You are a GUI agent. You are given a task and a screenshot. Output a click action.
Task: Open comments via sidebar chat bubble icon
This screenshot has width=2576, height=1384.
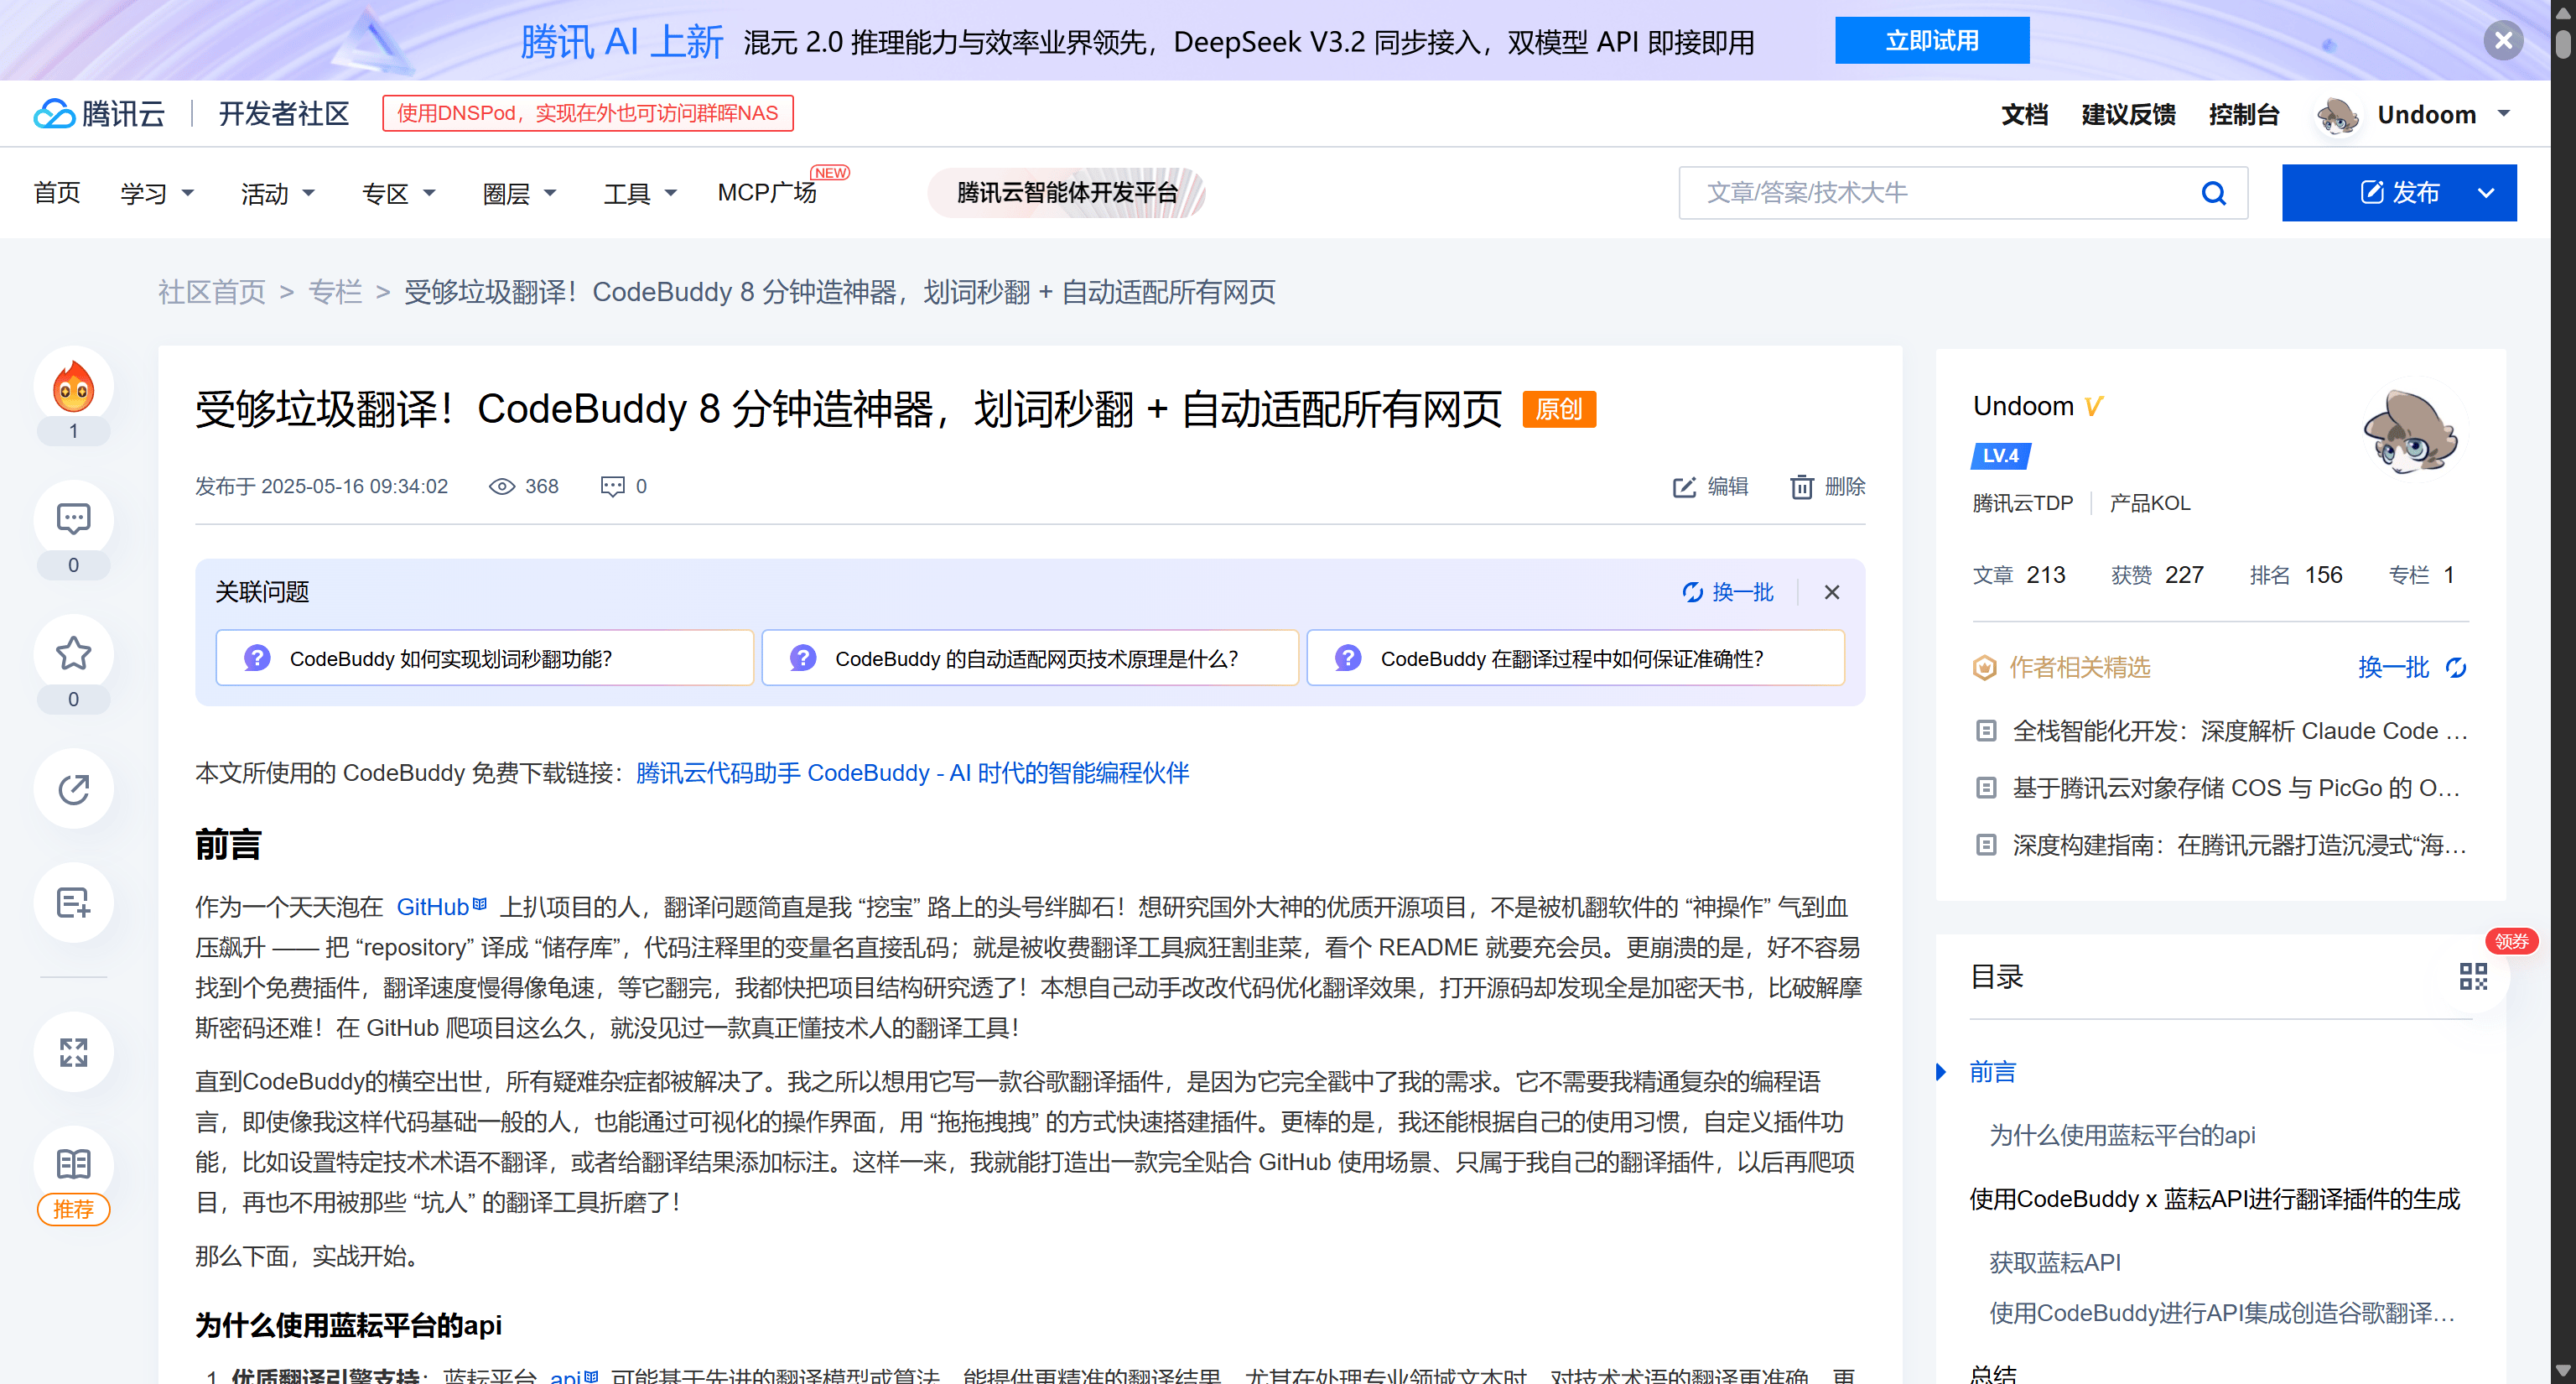73,519
